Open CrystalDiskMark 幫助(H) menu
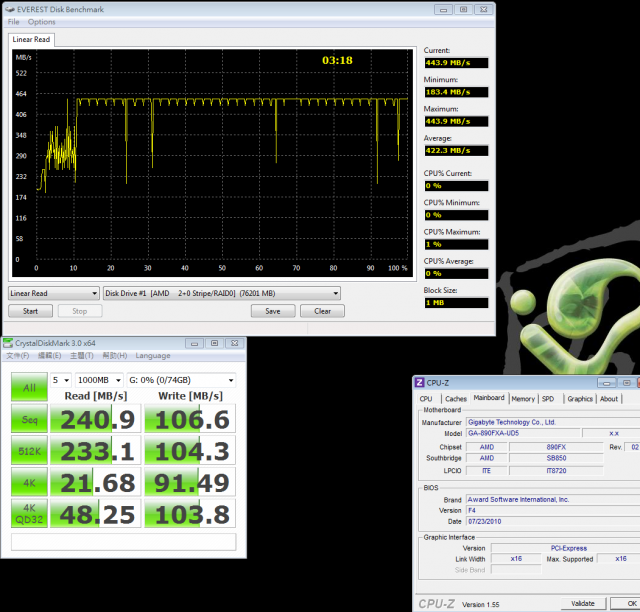This screenshot has height=612, width=640. [115, 356]
